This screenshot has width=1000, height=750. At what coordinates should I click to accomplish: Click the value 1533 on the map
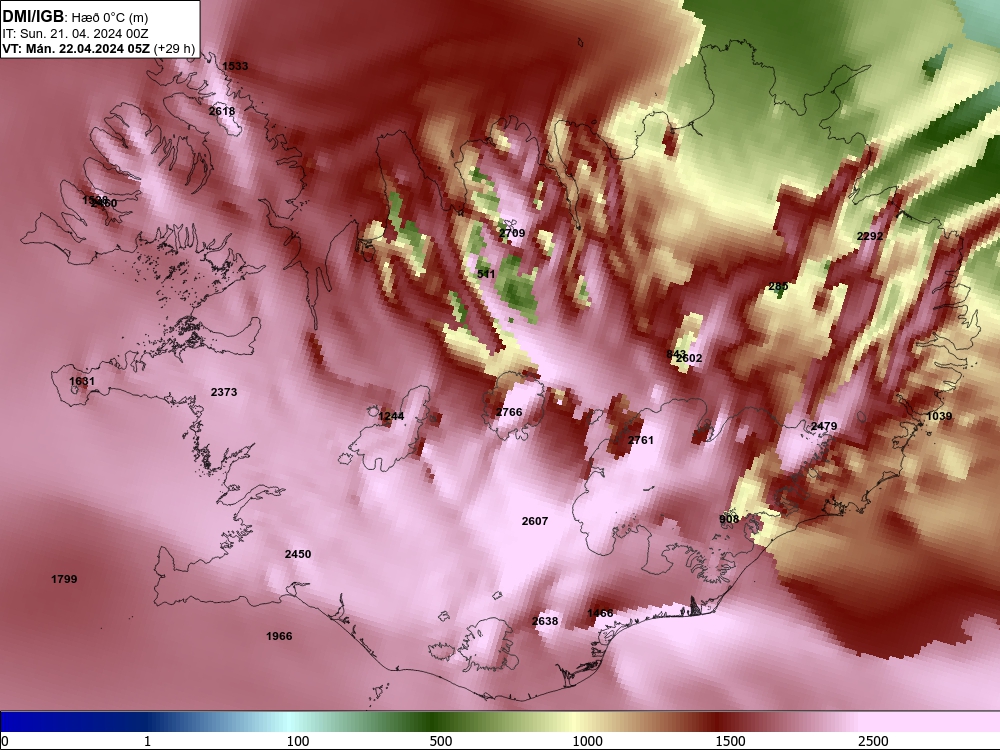tap(235, 66)
